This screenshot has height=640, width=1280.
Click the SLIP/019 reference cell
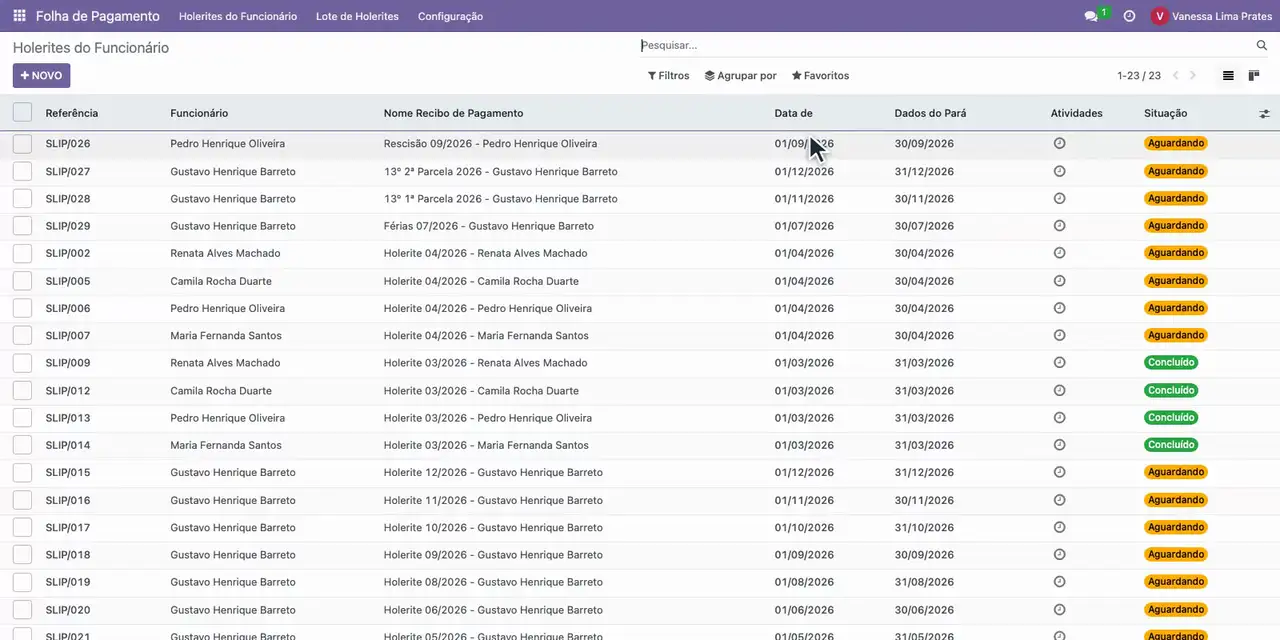tap(68, 582)
